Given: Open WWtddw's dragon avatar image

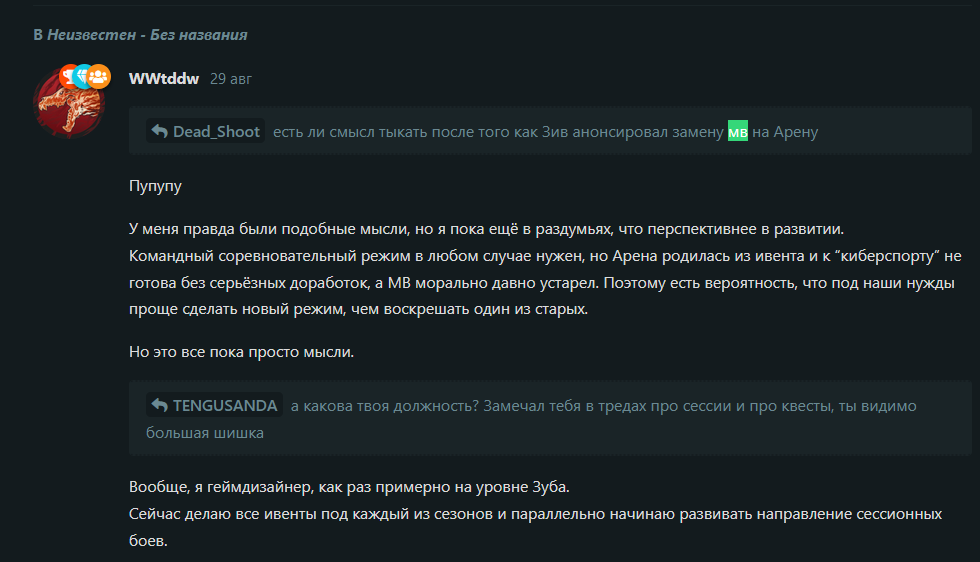Looking at the screenshot, I should tap(68, 103).
